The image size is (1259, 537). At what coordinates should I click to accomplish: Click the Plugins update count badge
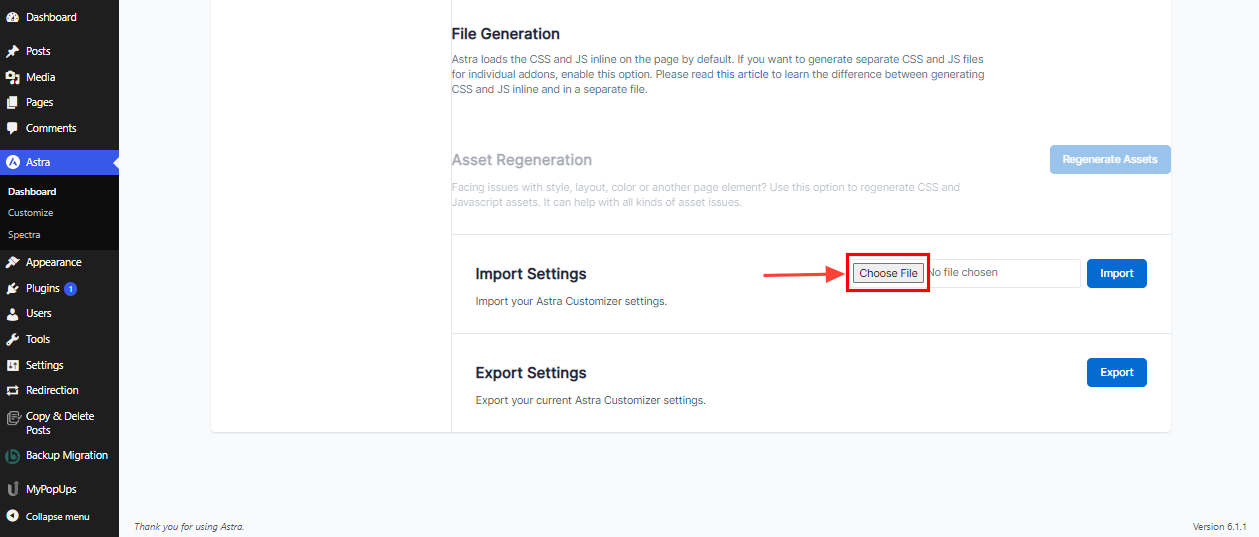click(70, 288)
